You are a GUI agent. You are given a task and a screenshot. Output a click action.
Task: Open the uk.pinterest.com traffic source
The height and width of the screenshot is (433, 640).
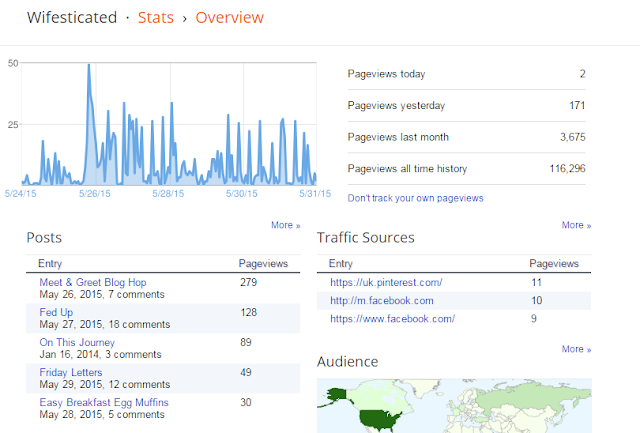pos(386,282)
